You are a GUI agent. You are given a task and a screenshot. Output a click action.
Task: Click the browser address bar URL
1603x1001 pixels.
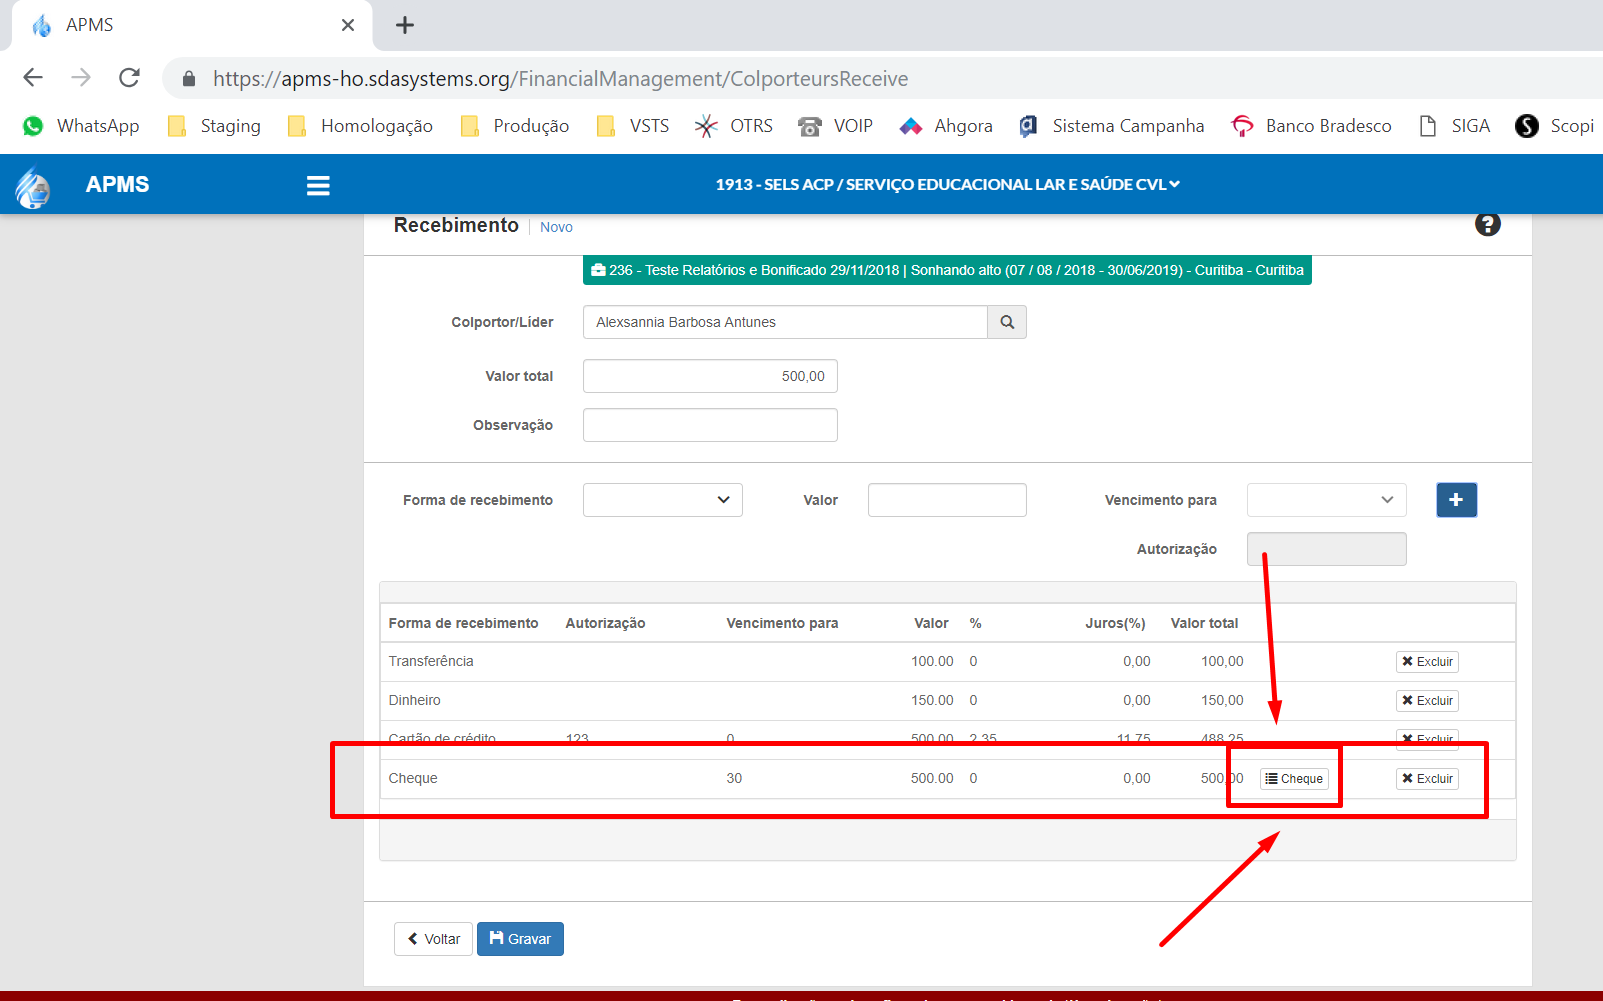tap(560, 79)
